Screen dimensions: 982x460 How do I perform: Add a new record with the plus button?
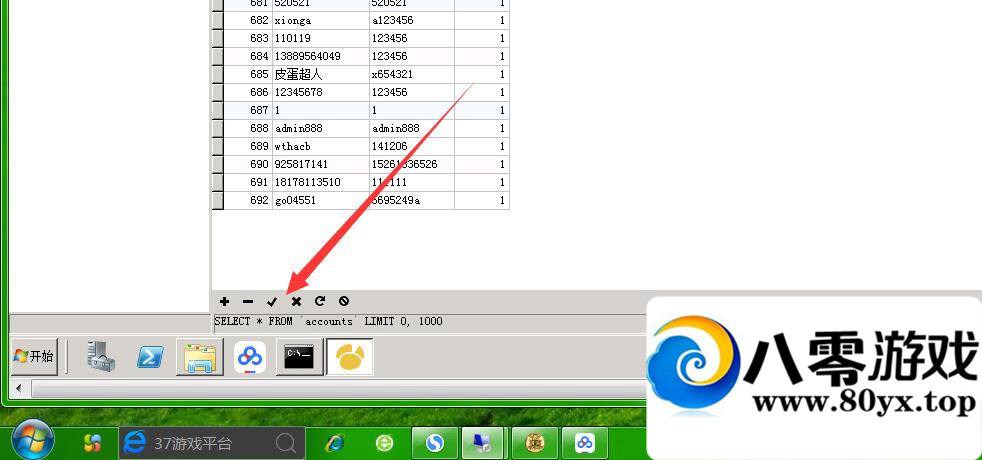point(224,301)
